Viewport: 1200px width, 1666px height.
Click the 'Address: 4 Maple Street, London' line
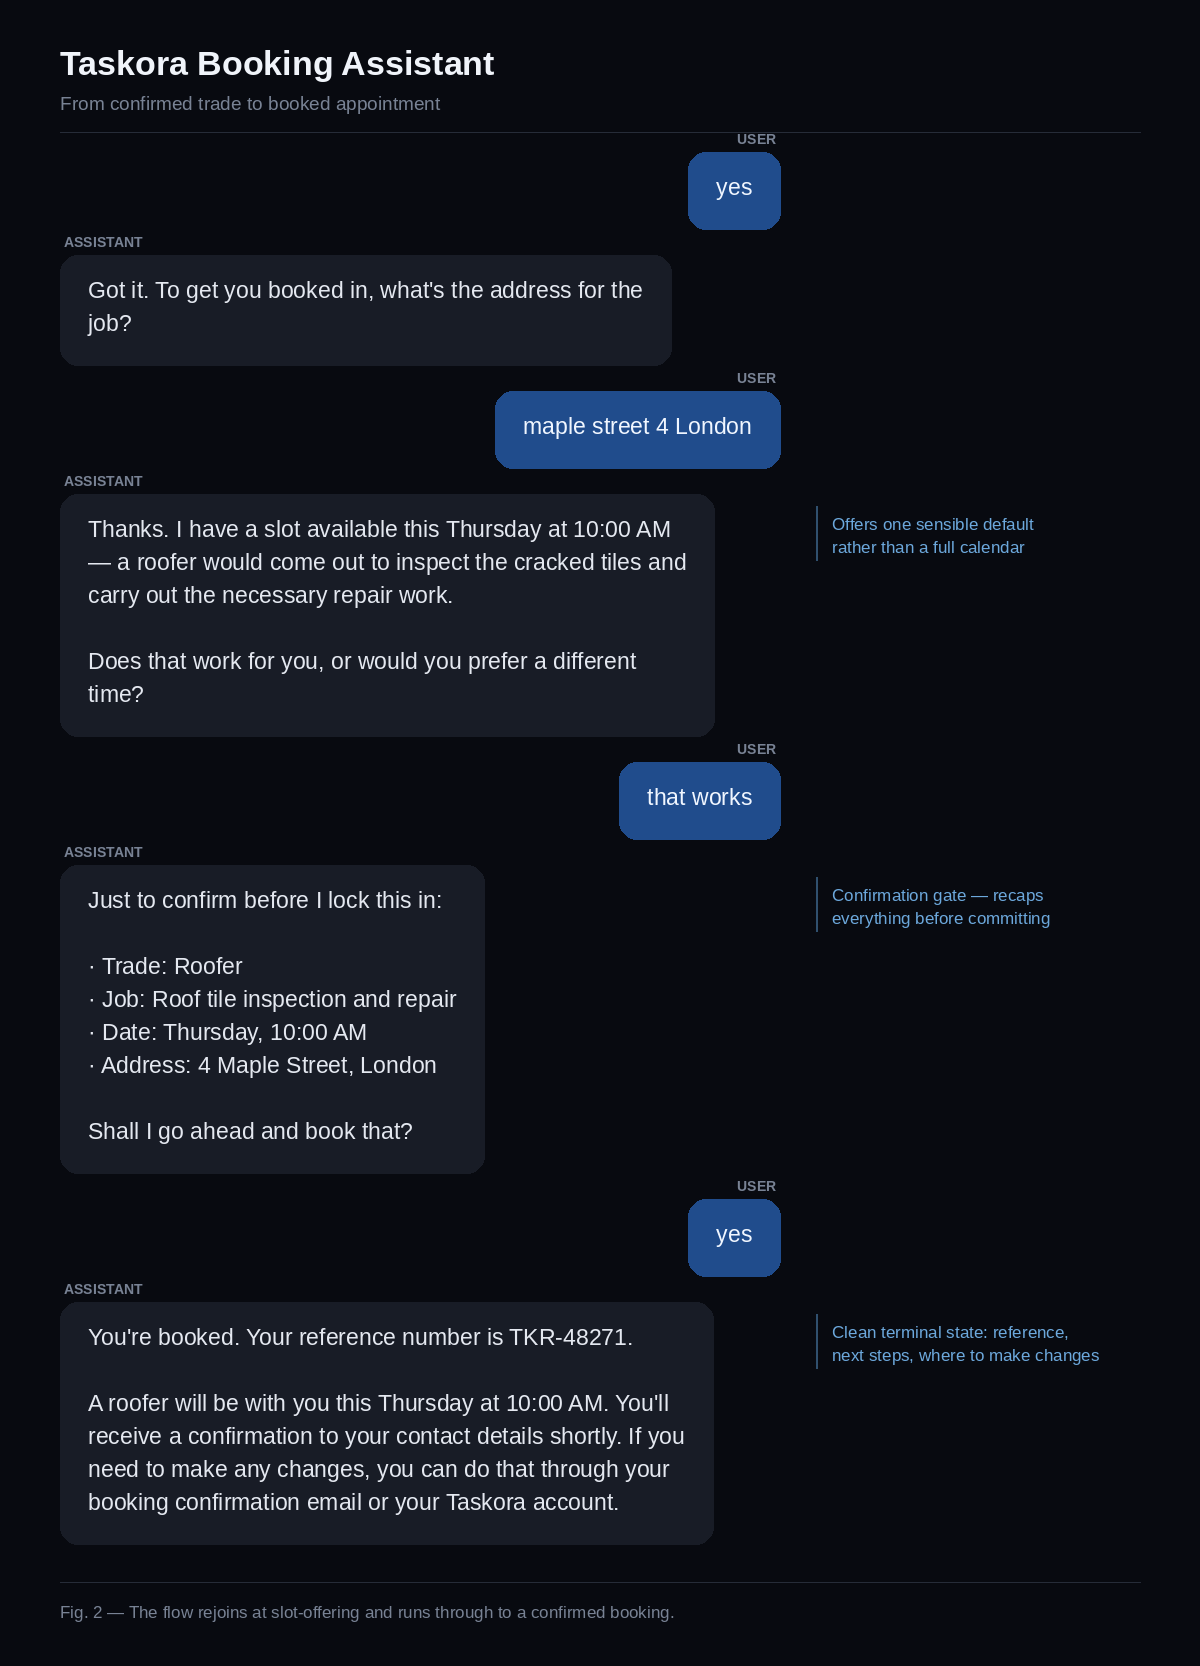(262, 1065)
